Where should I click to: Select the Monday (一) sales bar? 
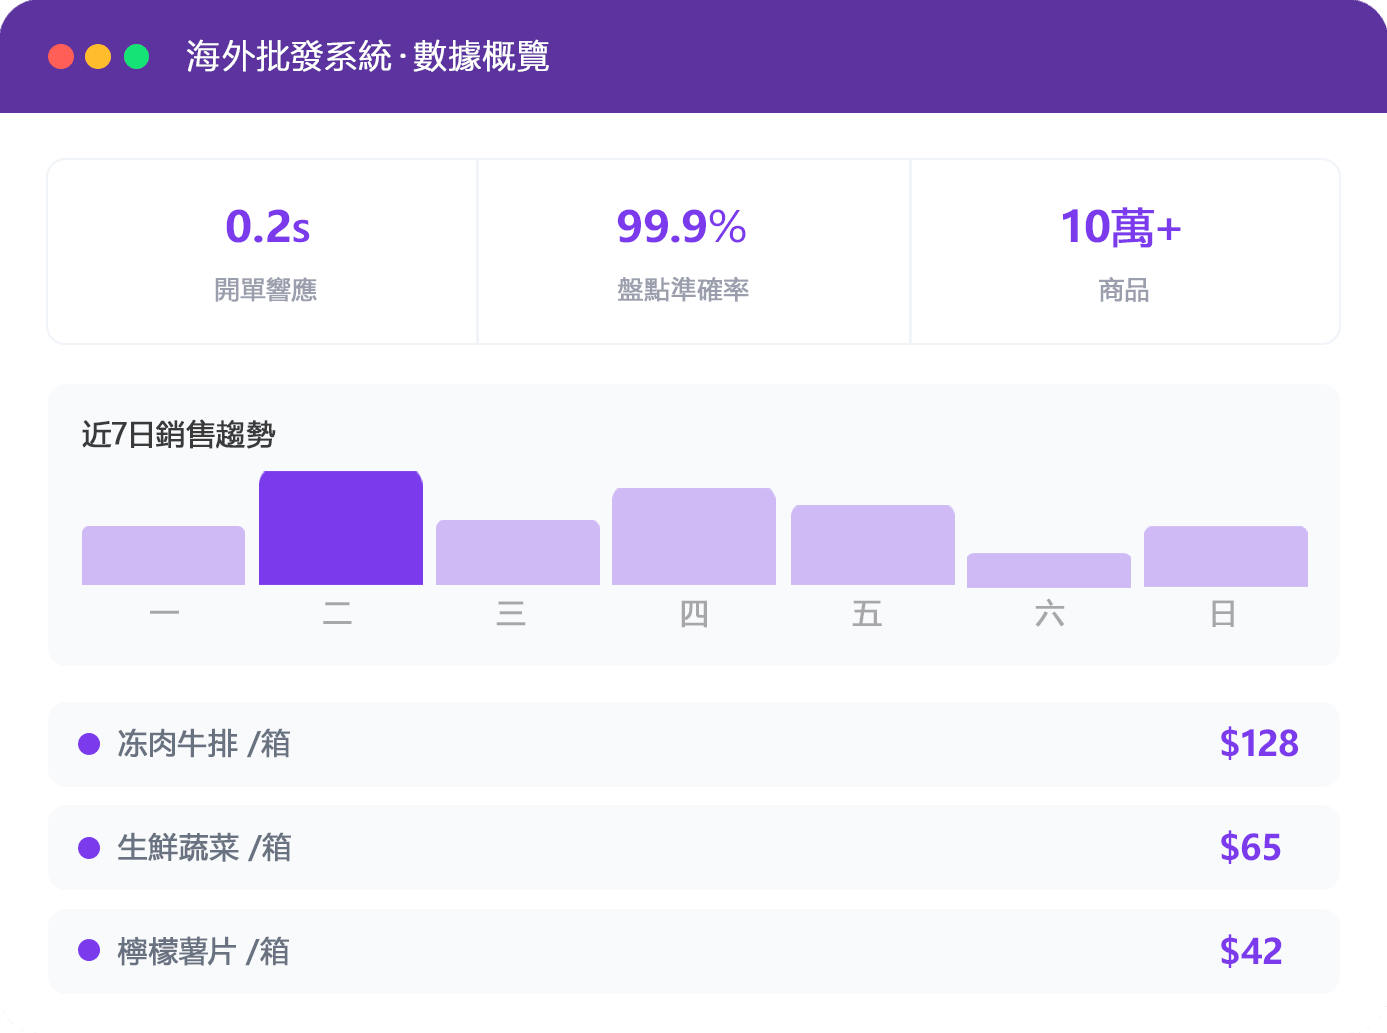point(163,555)
